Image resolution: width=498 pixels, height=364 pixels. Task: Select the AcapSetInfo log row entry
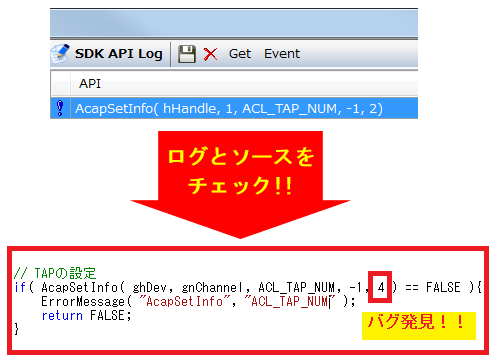coord(234,108)
